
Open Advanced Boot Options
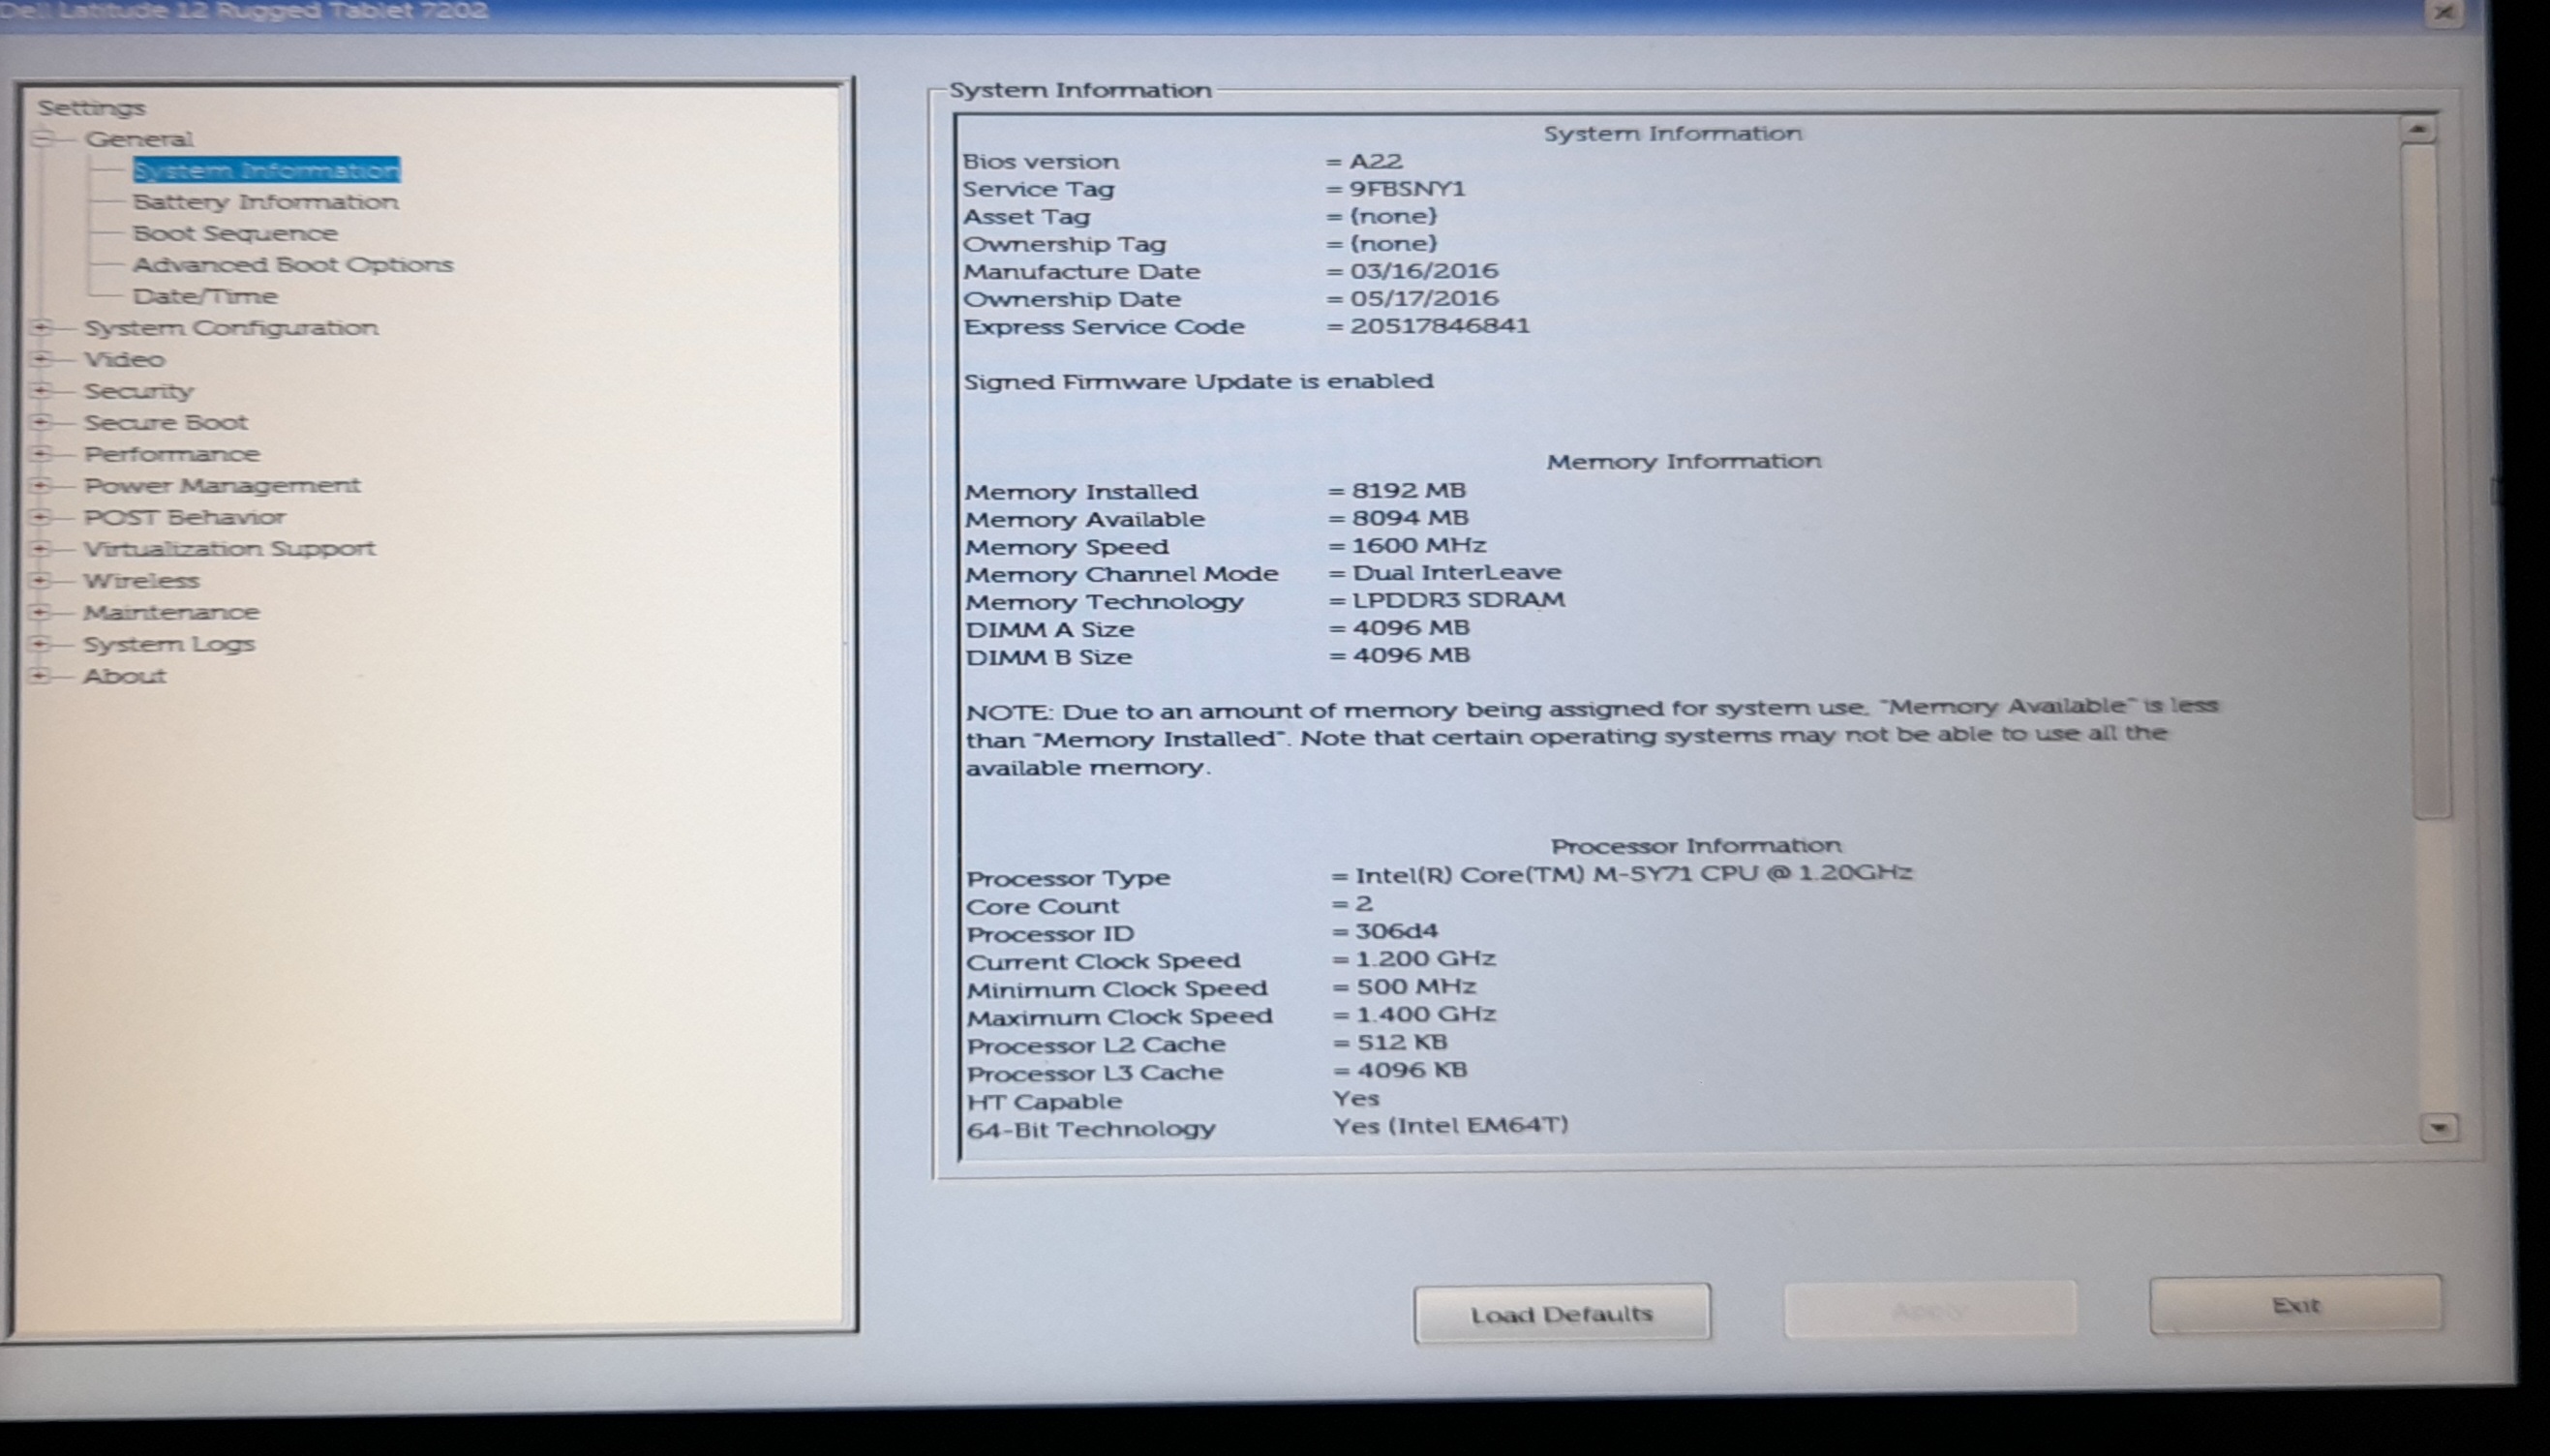(x=292, y=265)
